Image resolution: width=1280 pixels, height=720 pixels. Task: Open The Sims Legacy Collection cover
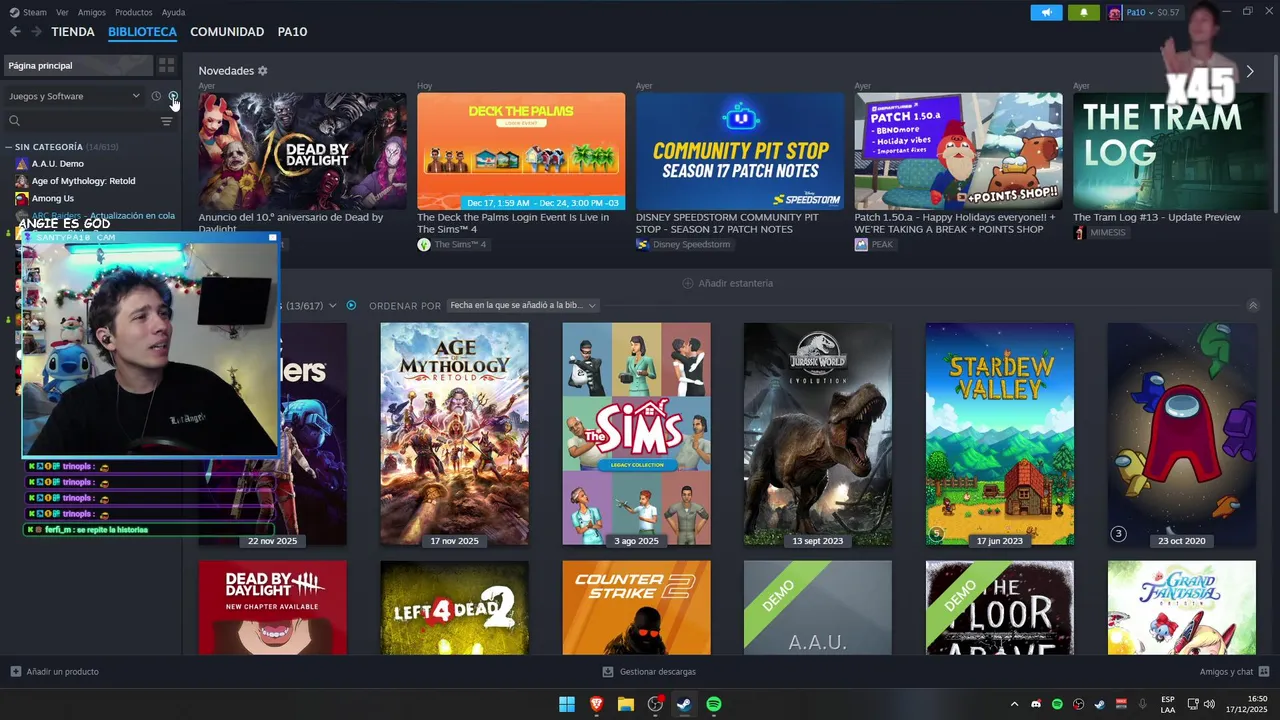(x=636, y=434)
